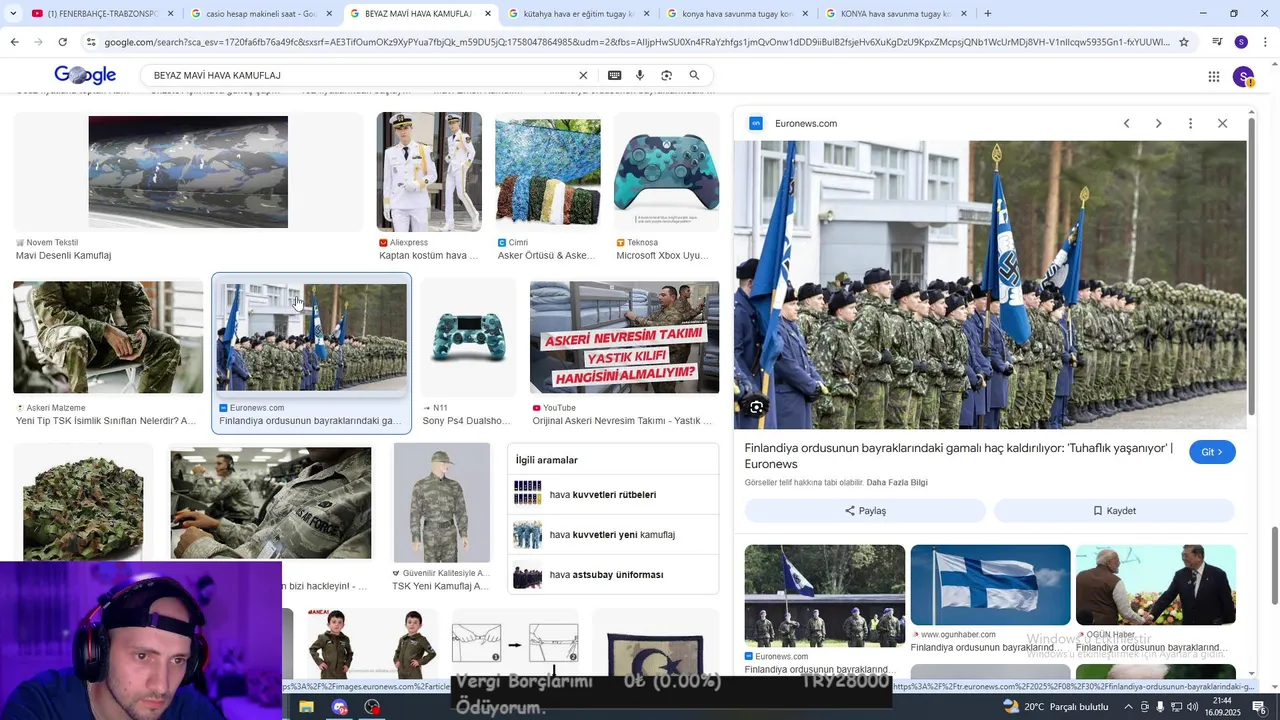Open YouTube Askeri Nevresim Takımı thumbnail
This screenshot has width=1280, height=720.
[624, 337]
